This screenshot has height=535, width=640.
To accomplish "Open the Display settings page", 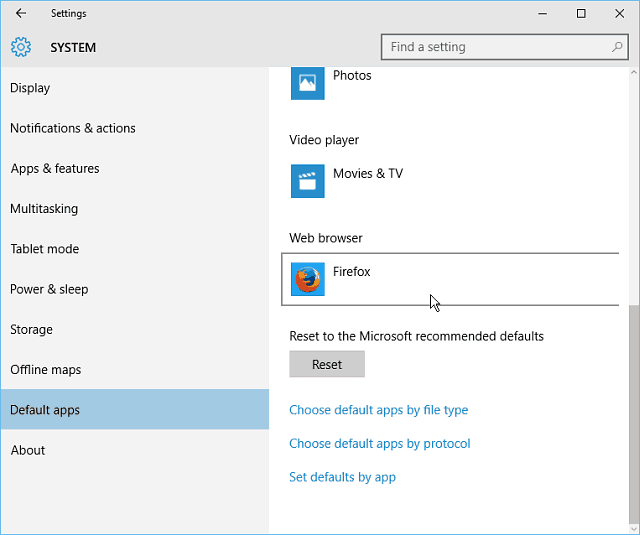I will 135,88.
